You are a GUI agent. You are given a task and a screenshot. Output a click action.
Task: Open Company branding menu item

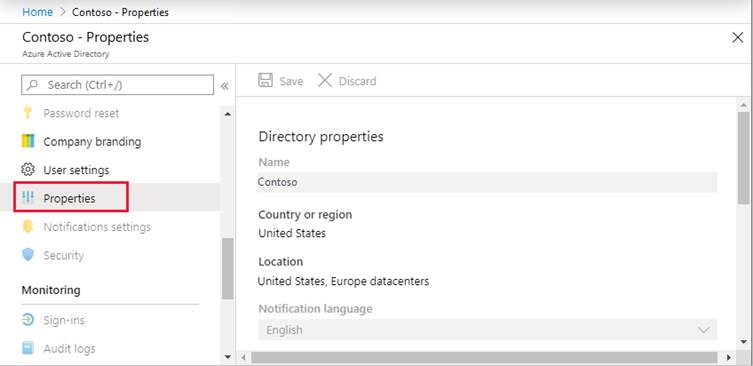pyautogui.click(x=92, y=142)
